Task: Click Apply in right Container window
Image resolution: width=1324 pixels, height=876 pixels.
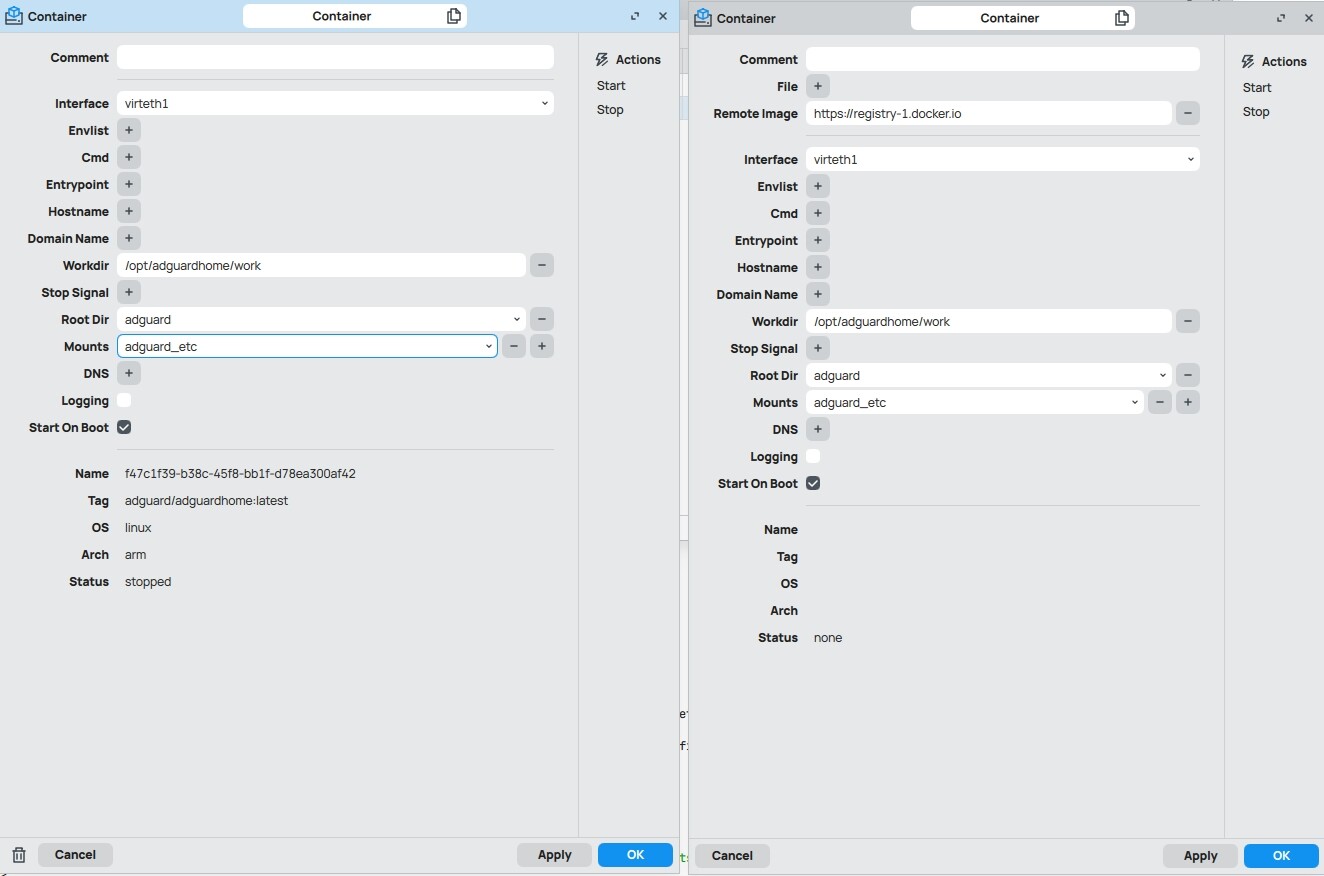Action: pyautogui.click(x=1201, y=856)
